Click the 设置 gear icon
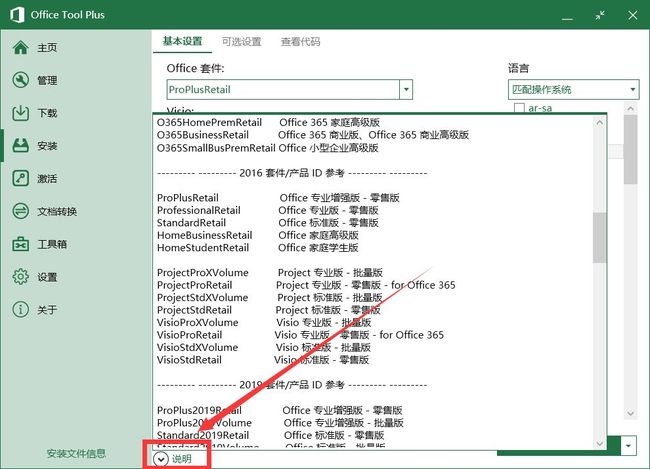650x469 pixels. (20, 277)
